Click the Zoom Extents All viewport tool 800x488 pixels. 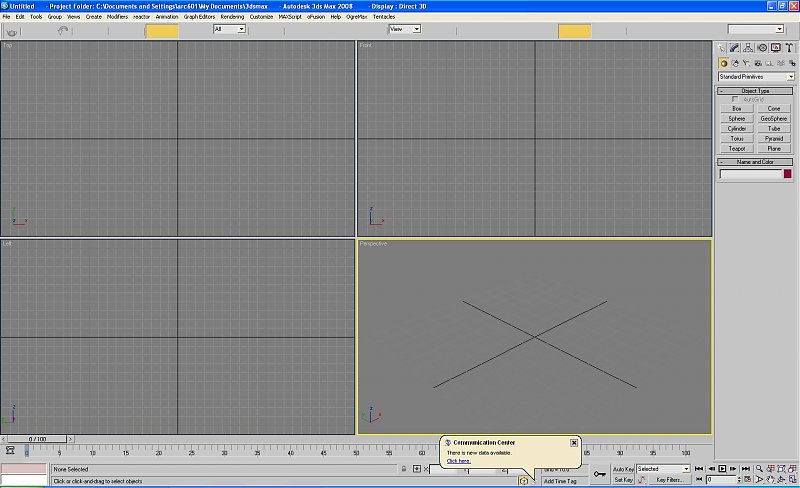point(792,469)
